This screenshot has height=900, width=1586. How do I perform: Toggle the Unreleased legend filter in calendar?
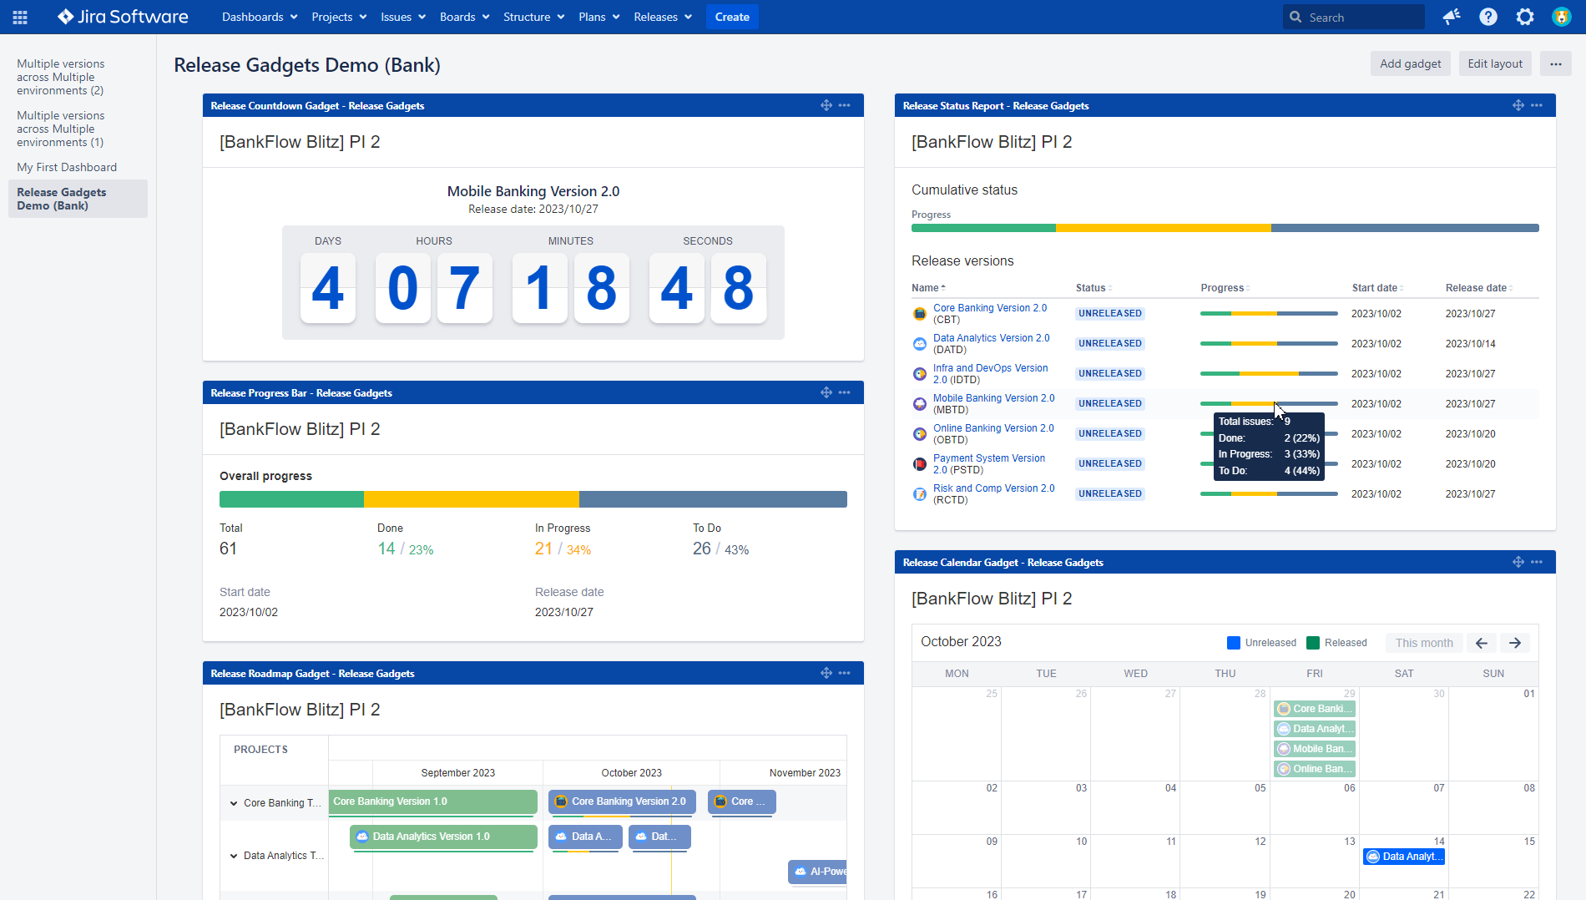[1262, 643]
